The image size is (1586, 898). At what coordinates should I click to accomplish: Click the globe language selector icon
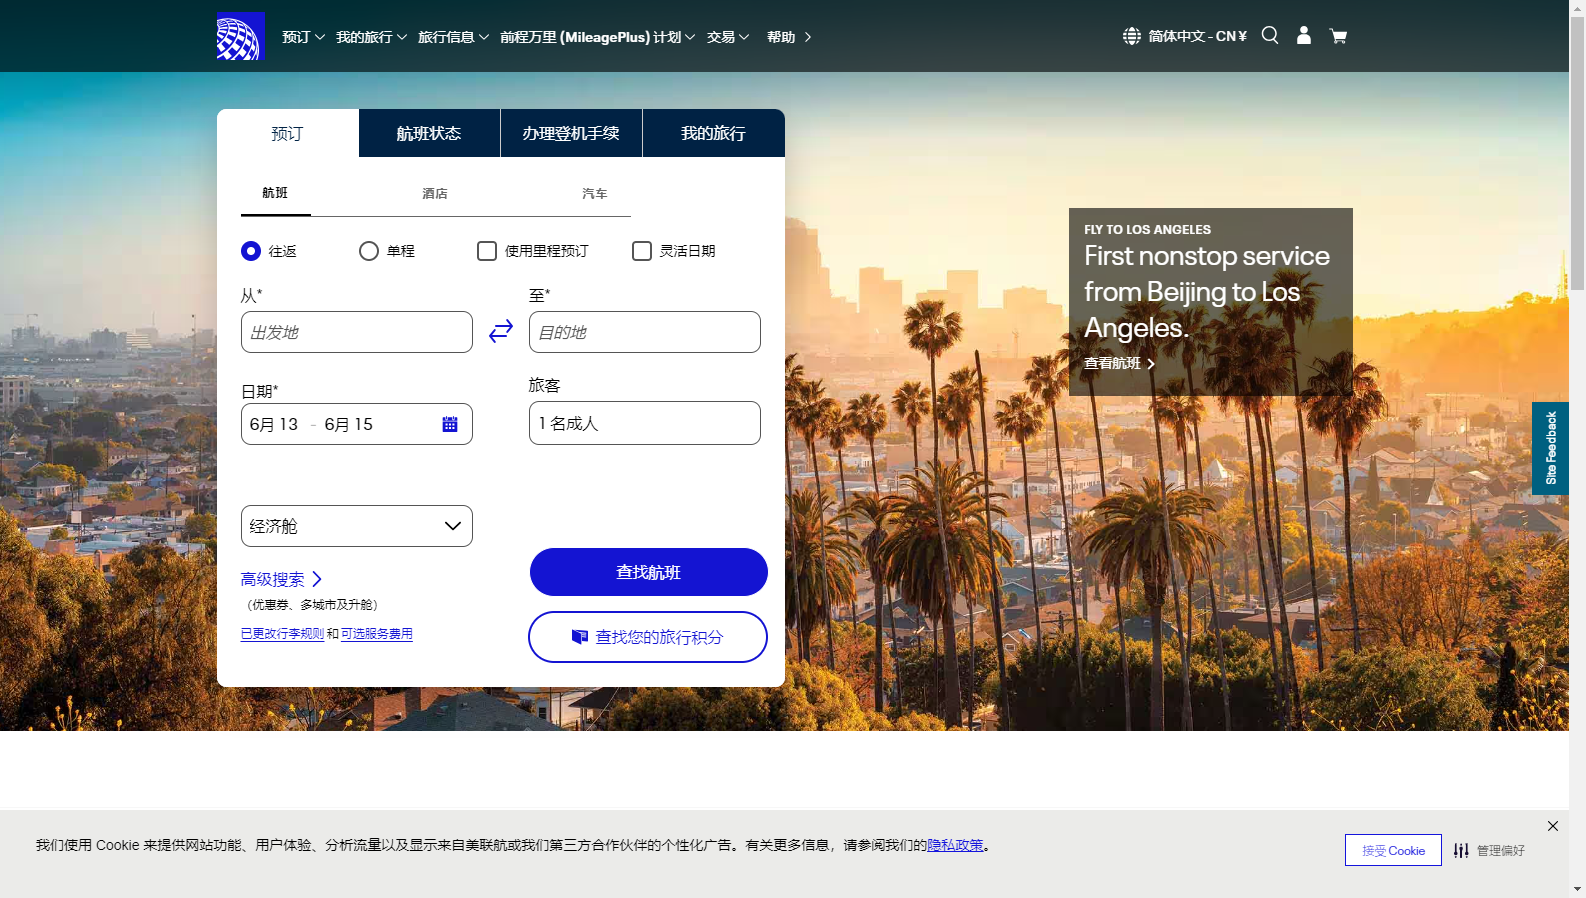[x=1131, y=36]
